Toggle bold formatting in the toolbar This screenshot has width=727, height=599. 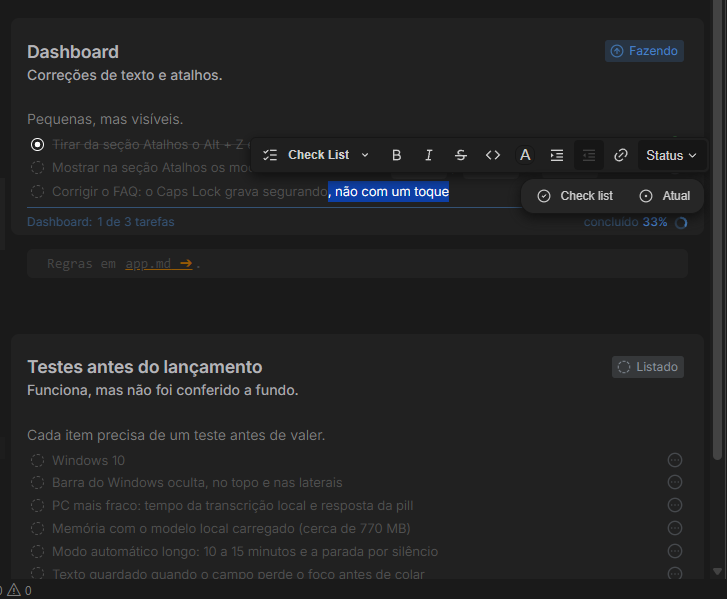(396, 155)
